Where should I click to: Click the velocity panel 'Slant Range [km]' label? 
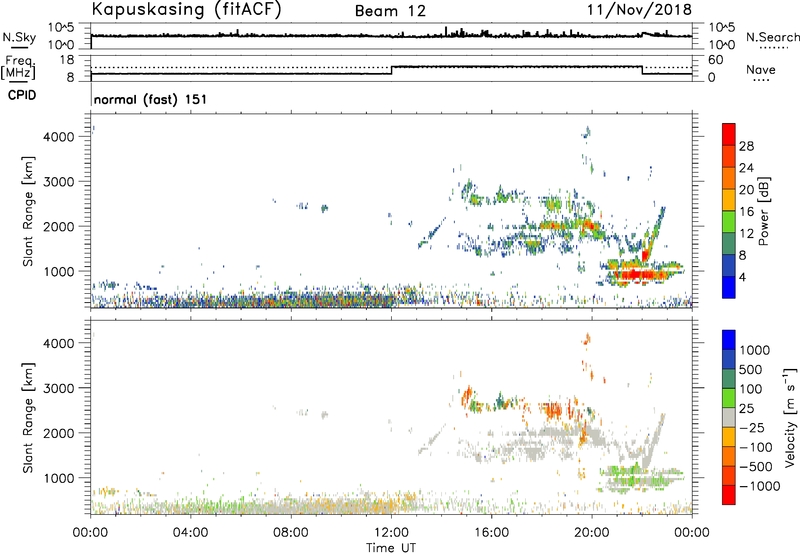coord(28,418)
